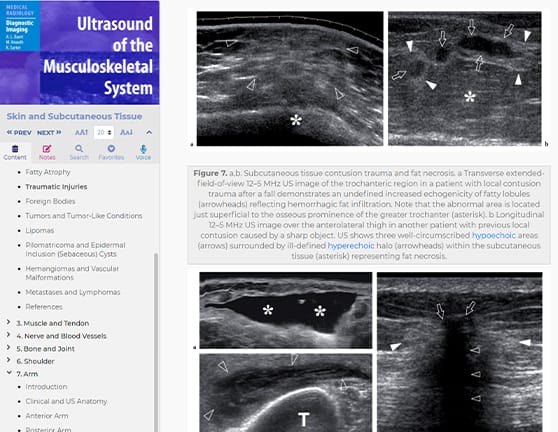Screen dimensions: 558x432
Task: Collapse the toolbar with the up chevron
Action: click(x=149, y=132)
